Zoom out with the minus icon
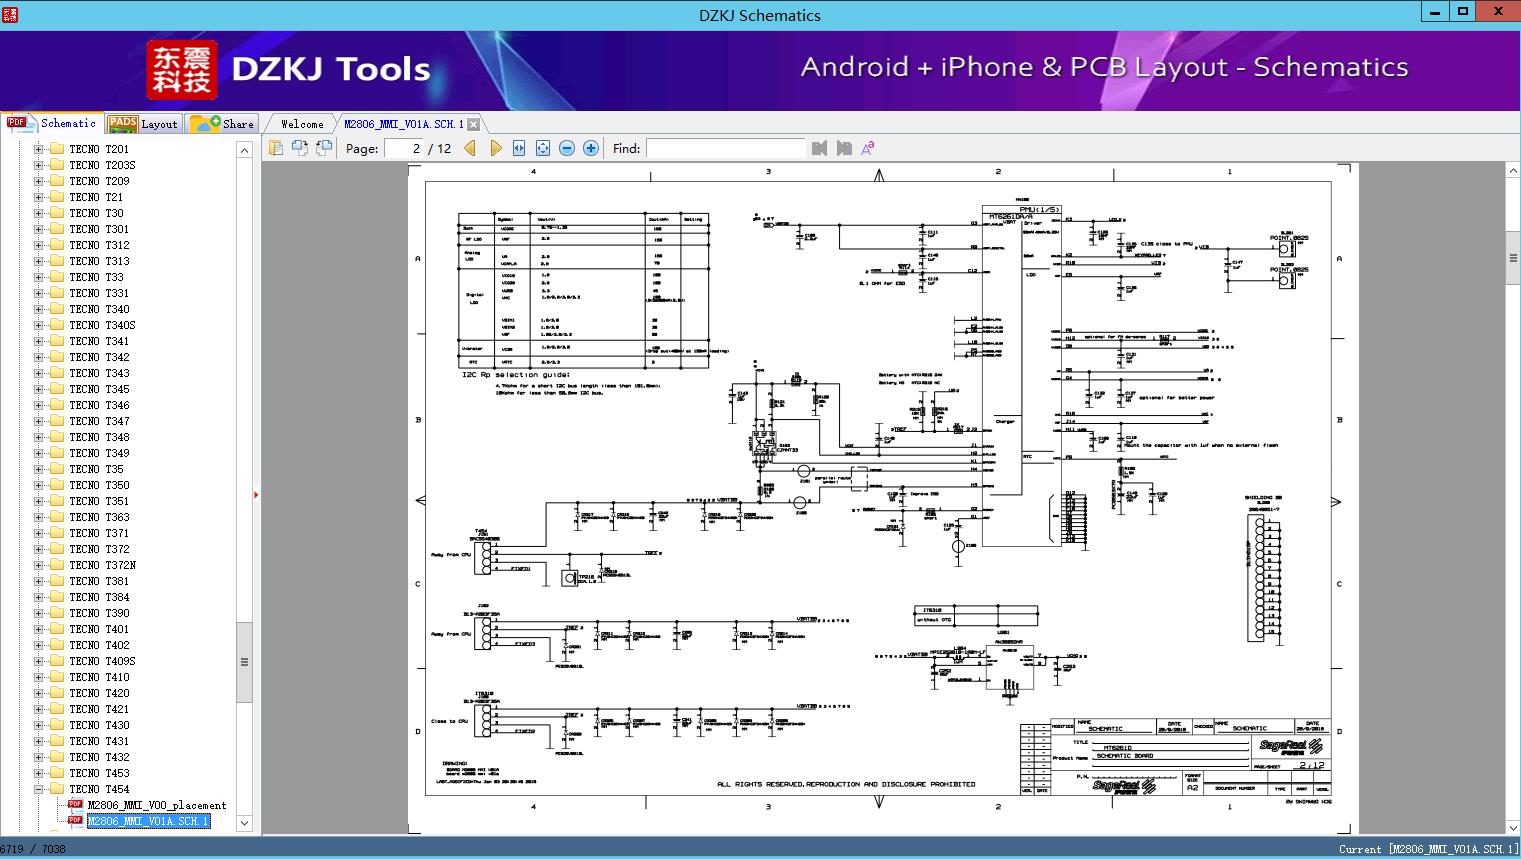 point(567,148)
